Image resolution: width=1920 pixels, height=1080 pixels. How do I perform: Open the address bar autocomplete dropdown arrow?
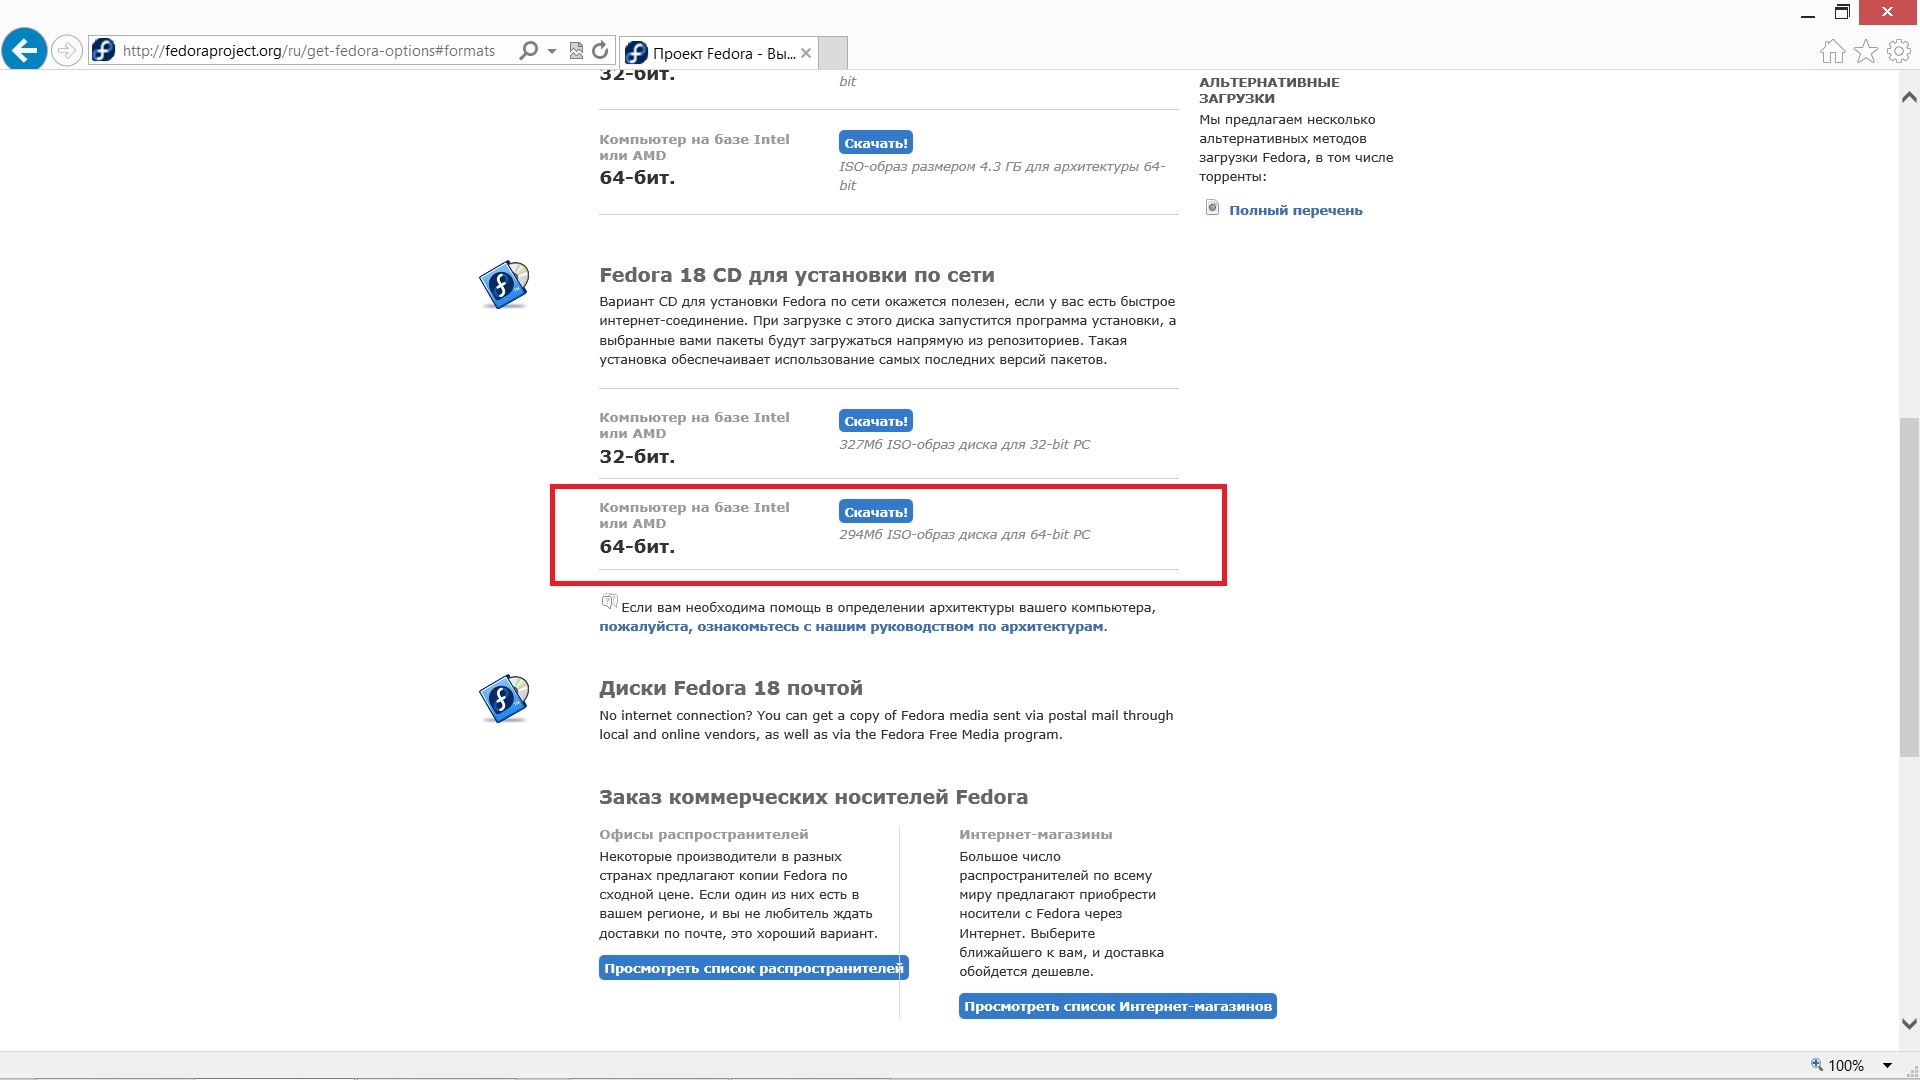[552, 51]
